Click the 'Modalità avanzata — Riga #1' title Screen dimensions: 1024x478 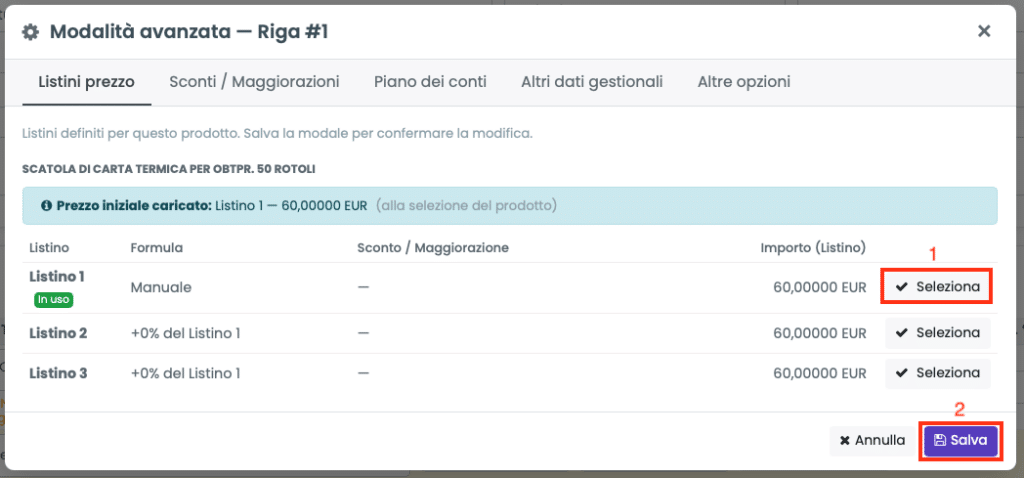click(x=189, y=32)
